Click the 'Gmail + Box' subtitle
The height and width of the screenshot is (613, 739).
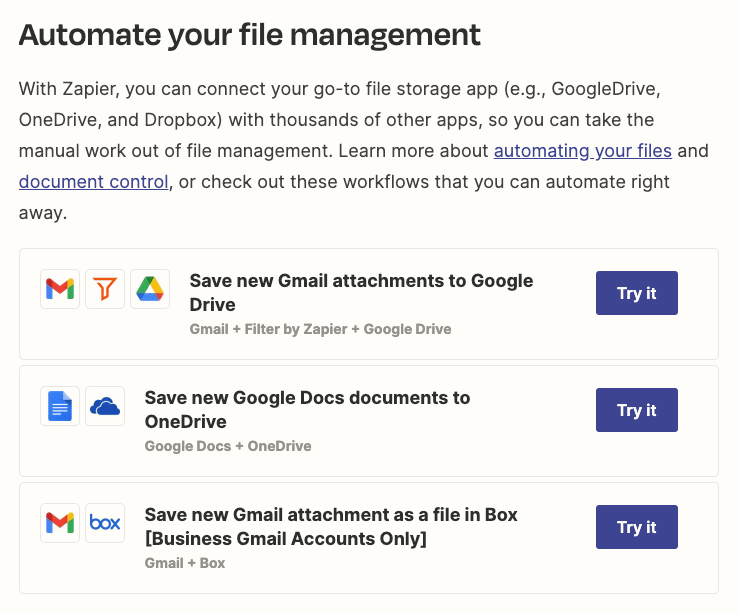point(185,563)
